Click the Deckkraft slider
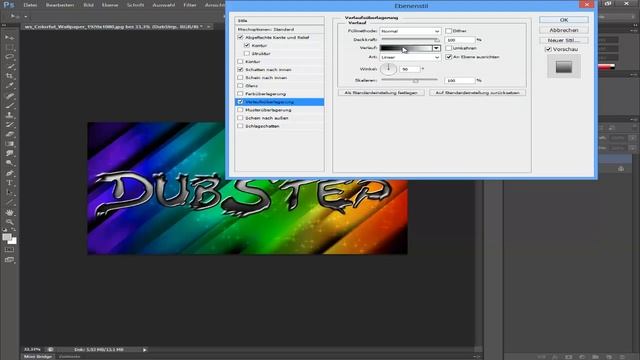This screenshot has width=640, height=360. pyautogui.click(x=410, y=40)
